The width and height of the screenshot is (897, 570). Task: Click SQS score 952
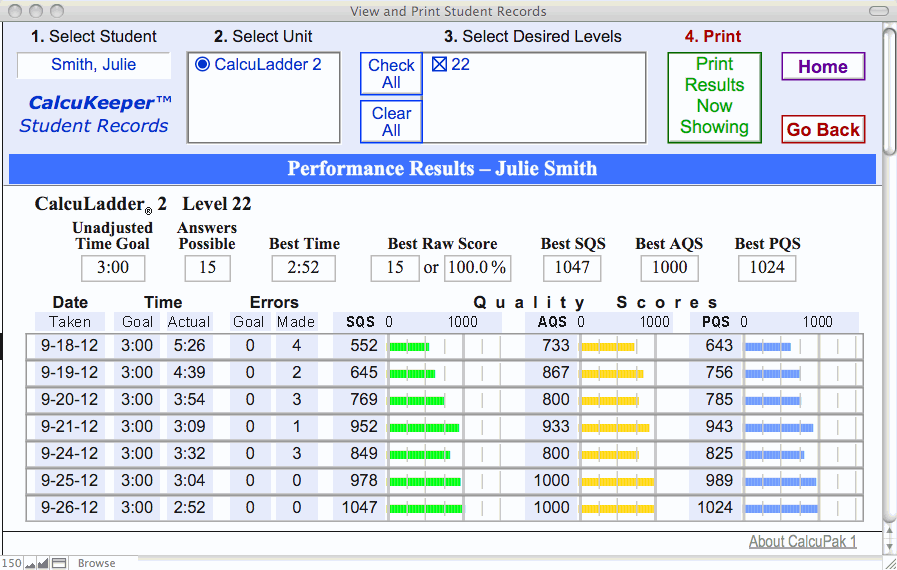364,426
